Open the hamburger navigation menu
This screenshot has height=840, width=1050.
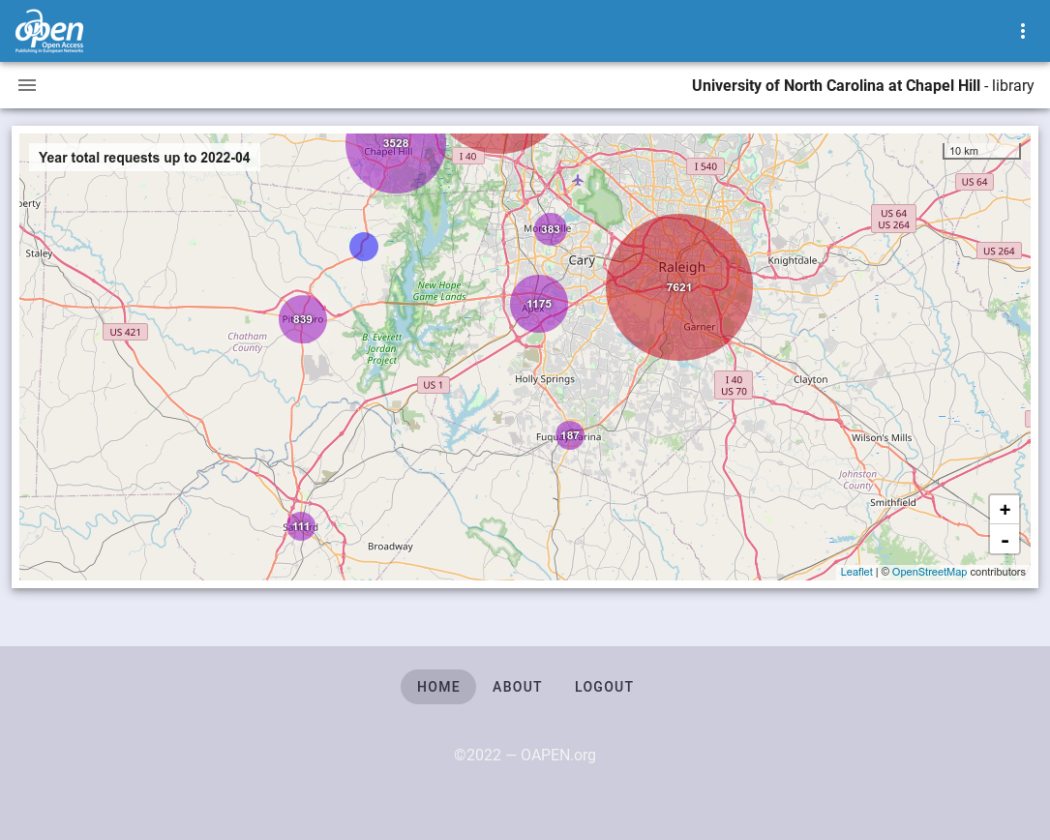[27, 85]
